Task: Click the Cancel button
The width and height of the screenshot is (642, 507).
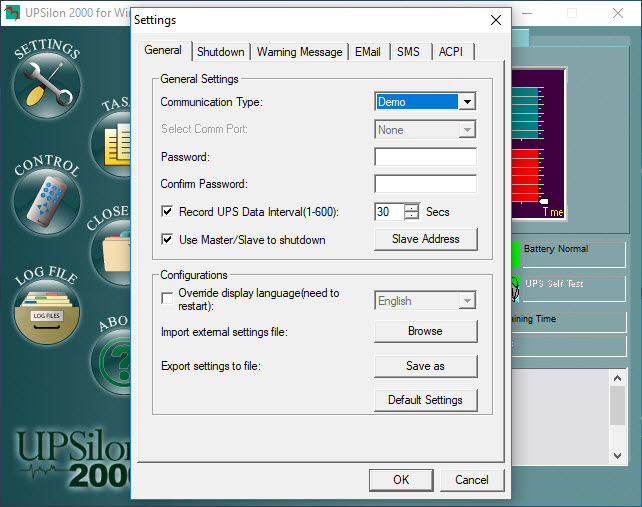Action: pyautogui.click(x=472, y=480)
